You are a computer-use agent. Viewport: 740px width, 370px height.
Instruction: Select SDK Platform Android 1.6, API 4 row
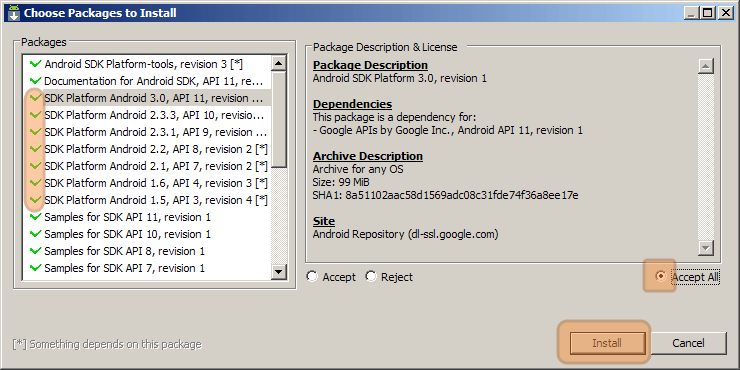click(147, 183)
